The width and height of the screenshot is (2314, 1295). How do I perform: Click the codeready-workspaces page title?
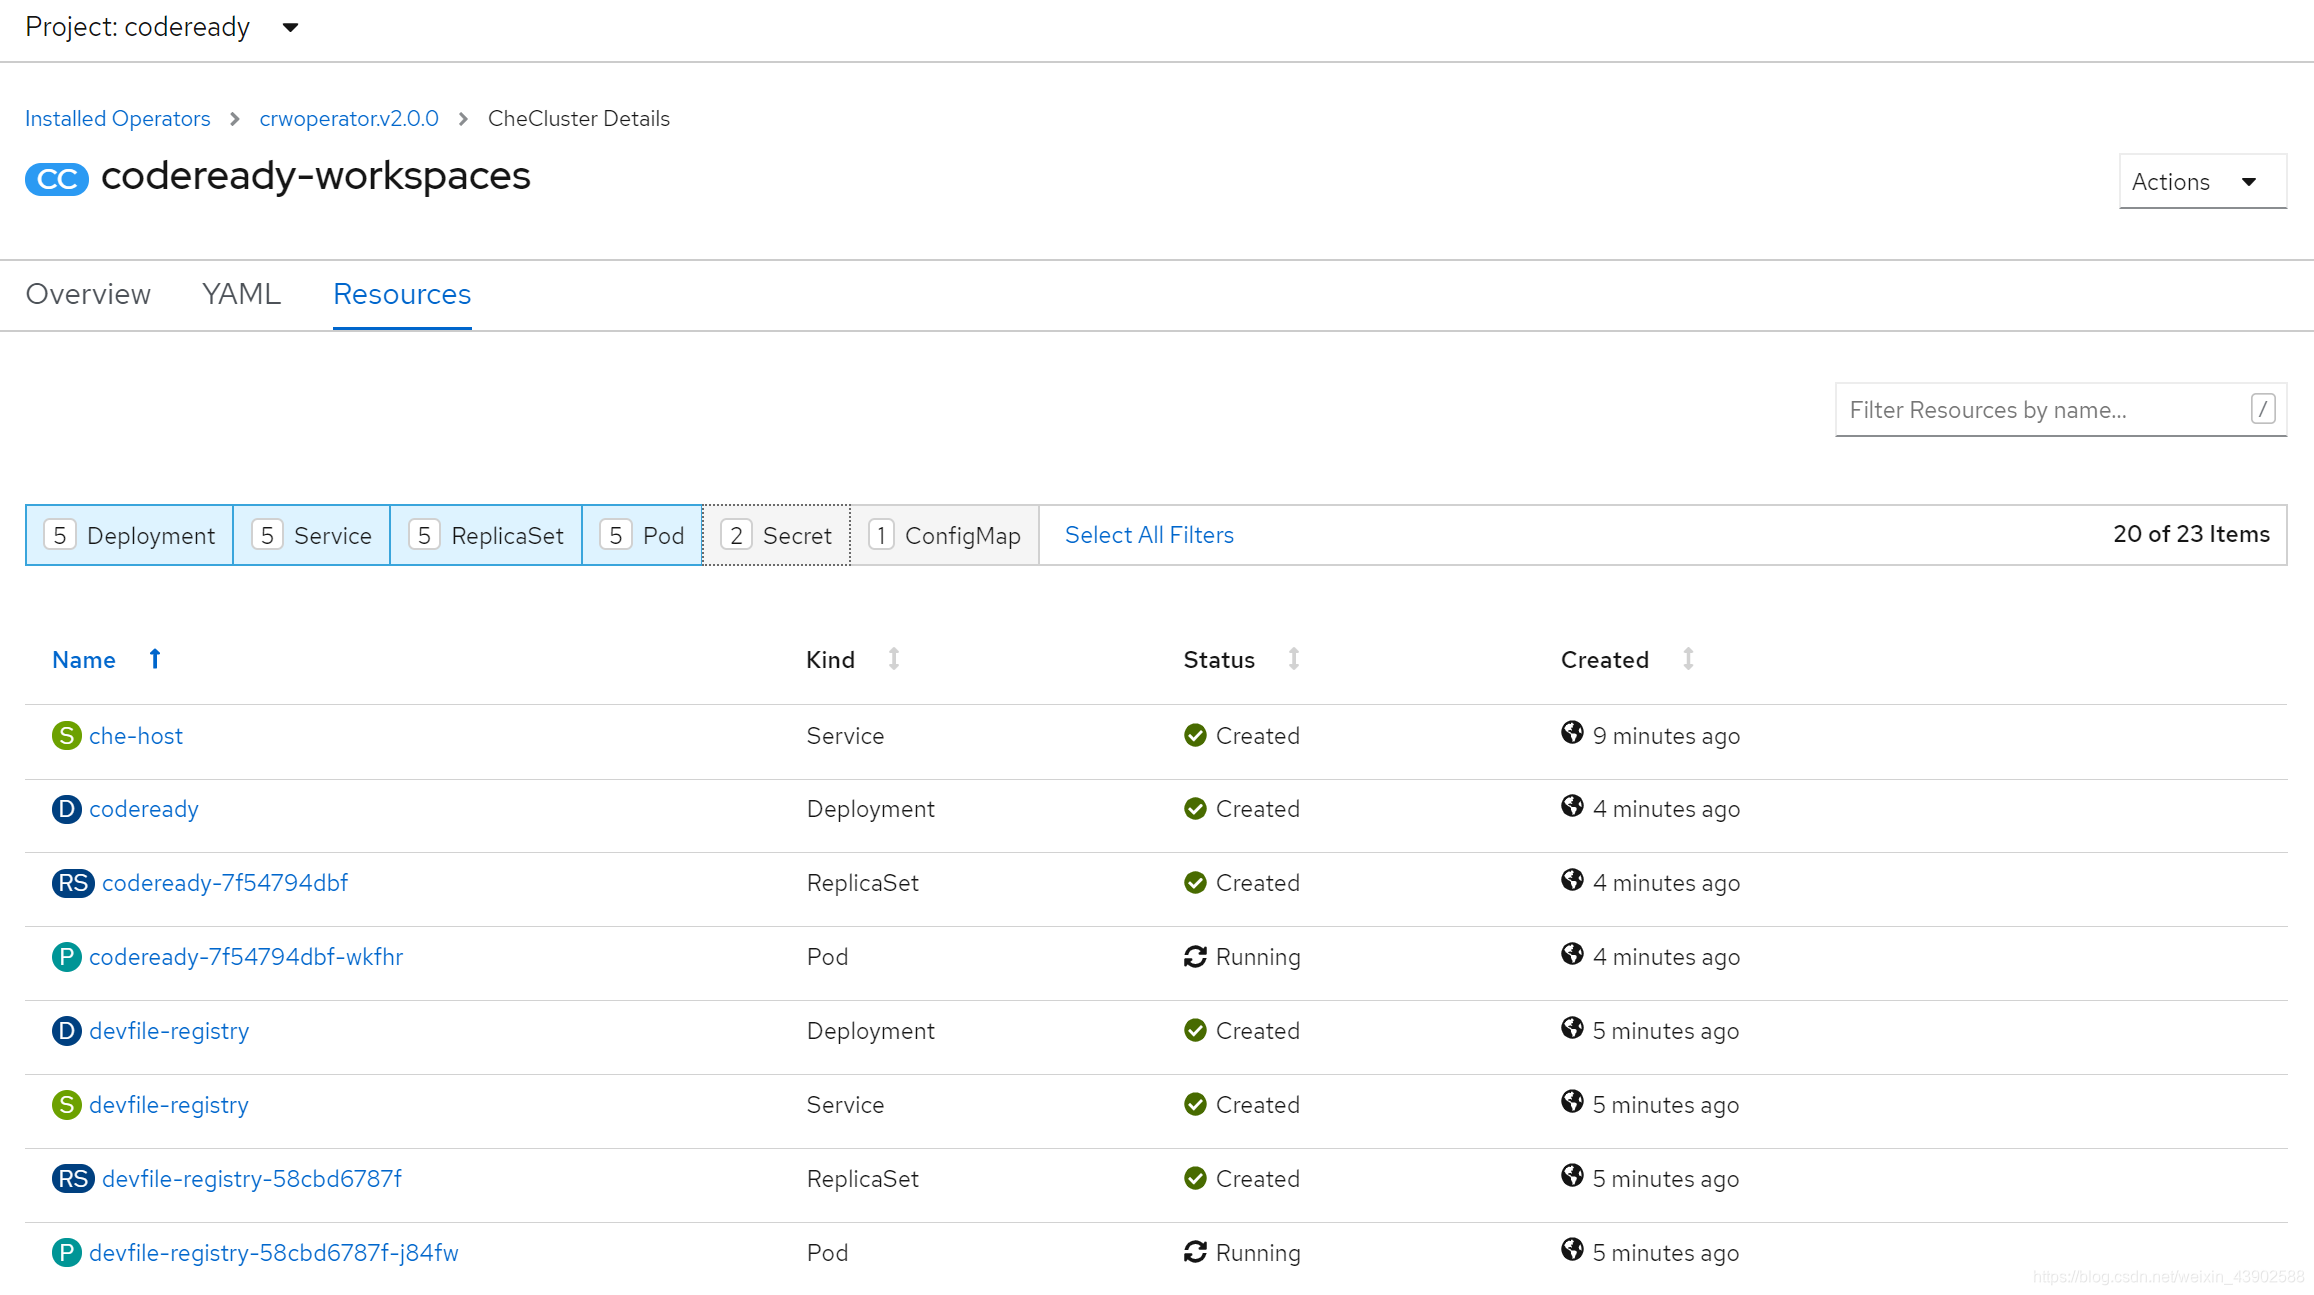[x=316, y=176]
